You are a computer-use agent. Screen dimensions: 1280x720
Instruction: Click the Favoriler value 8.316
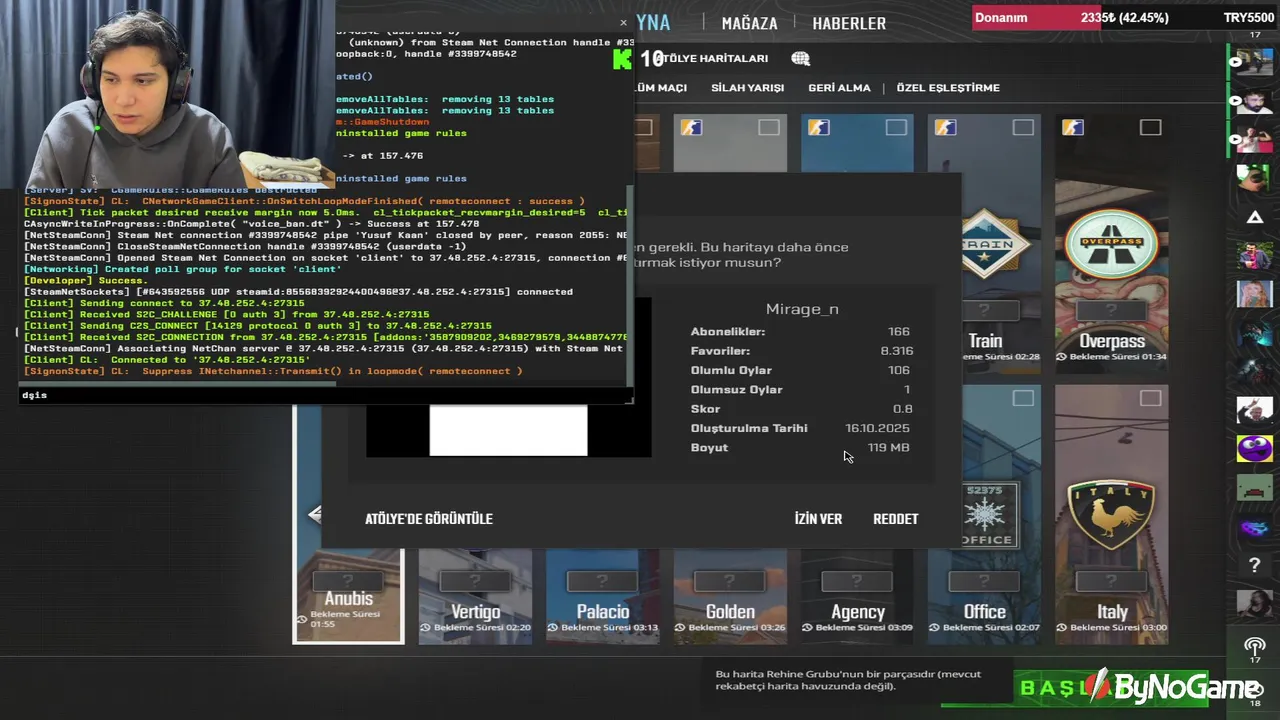coord(896,351)
